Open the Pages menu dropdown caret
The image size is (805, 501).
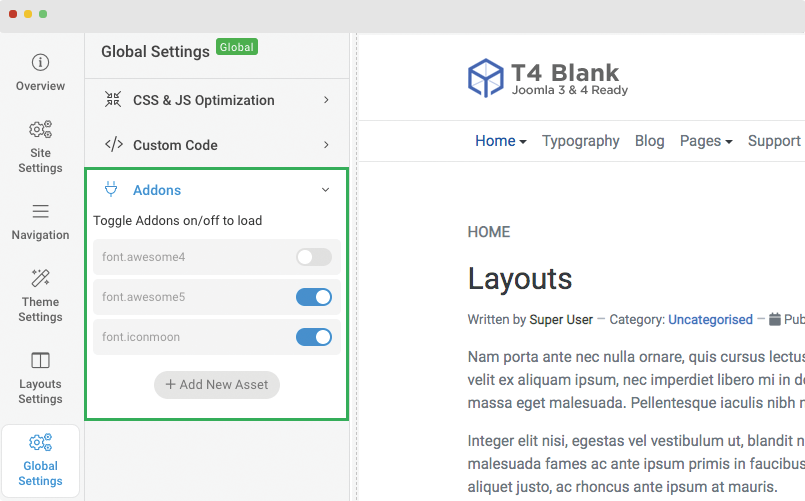[x=729, y=142]
